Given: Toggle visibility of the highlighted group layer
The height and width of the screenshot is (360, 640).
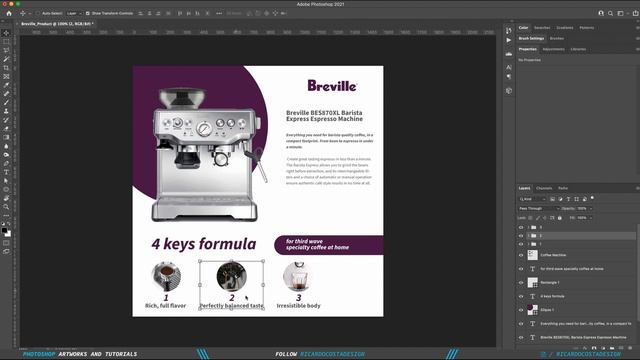Looking at the screenshot, I should point(521,236).
